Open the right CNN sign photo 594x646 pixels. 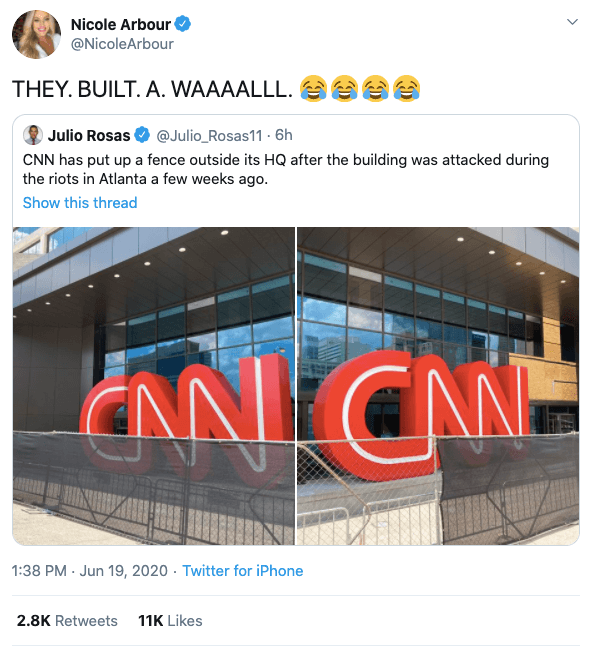(x=438, y=386)
